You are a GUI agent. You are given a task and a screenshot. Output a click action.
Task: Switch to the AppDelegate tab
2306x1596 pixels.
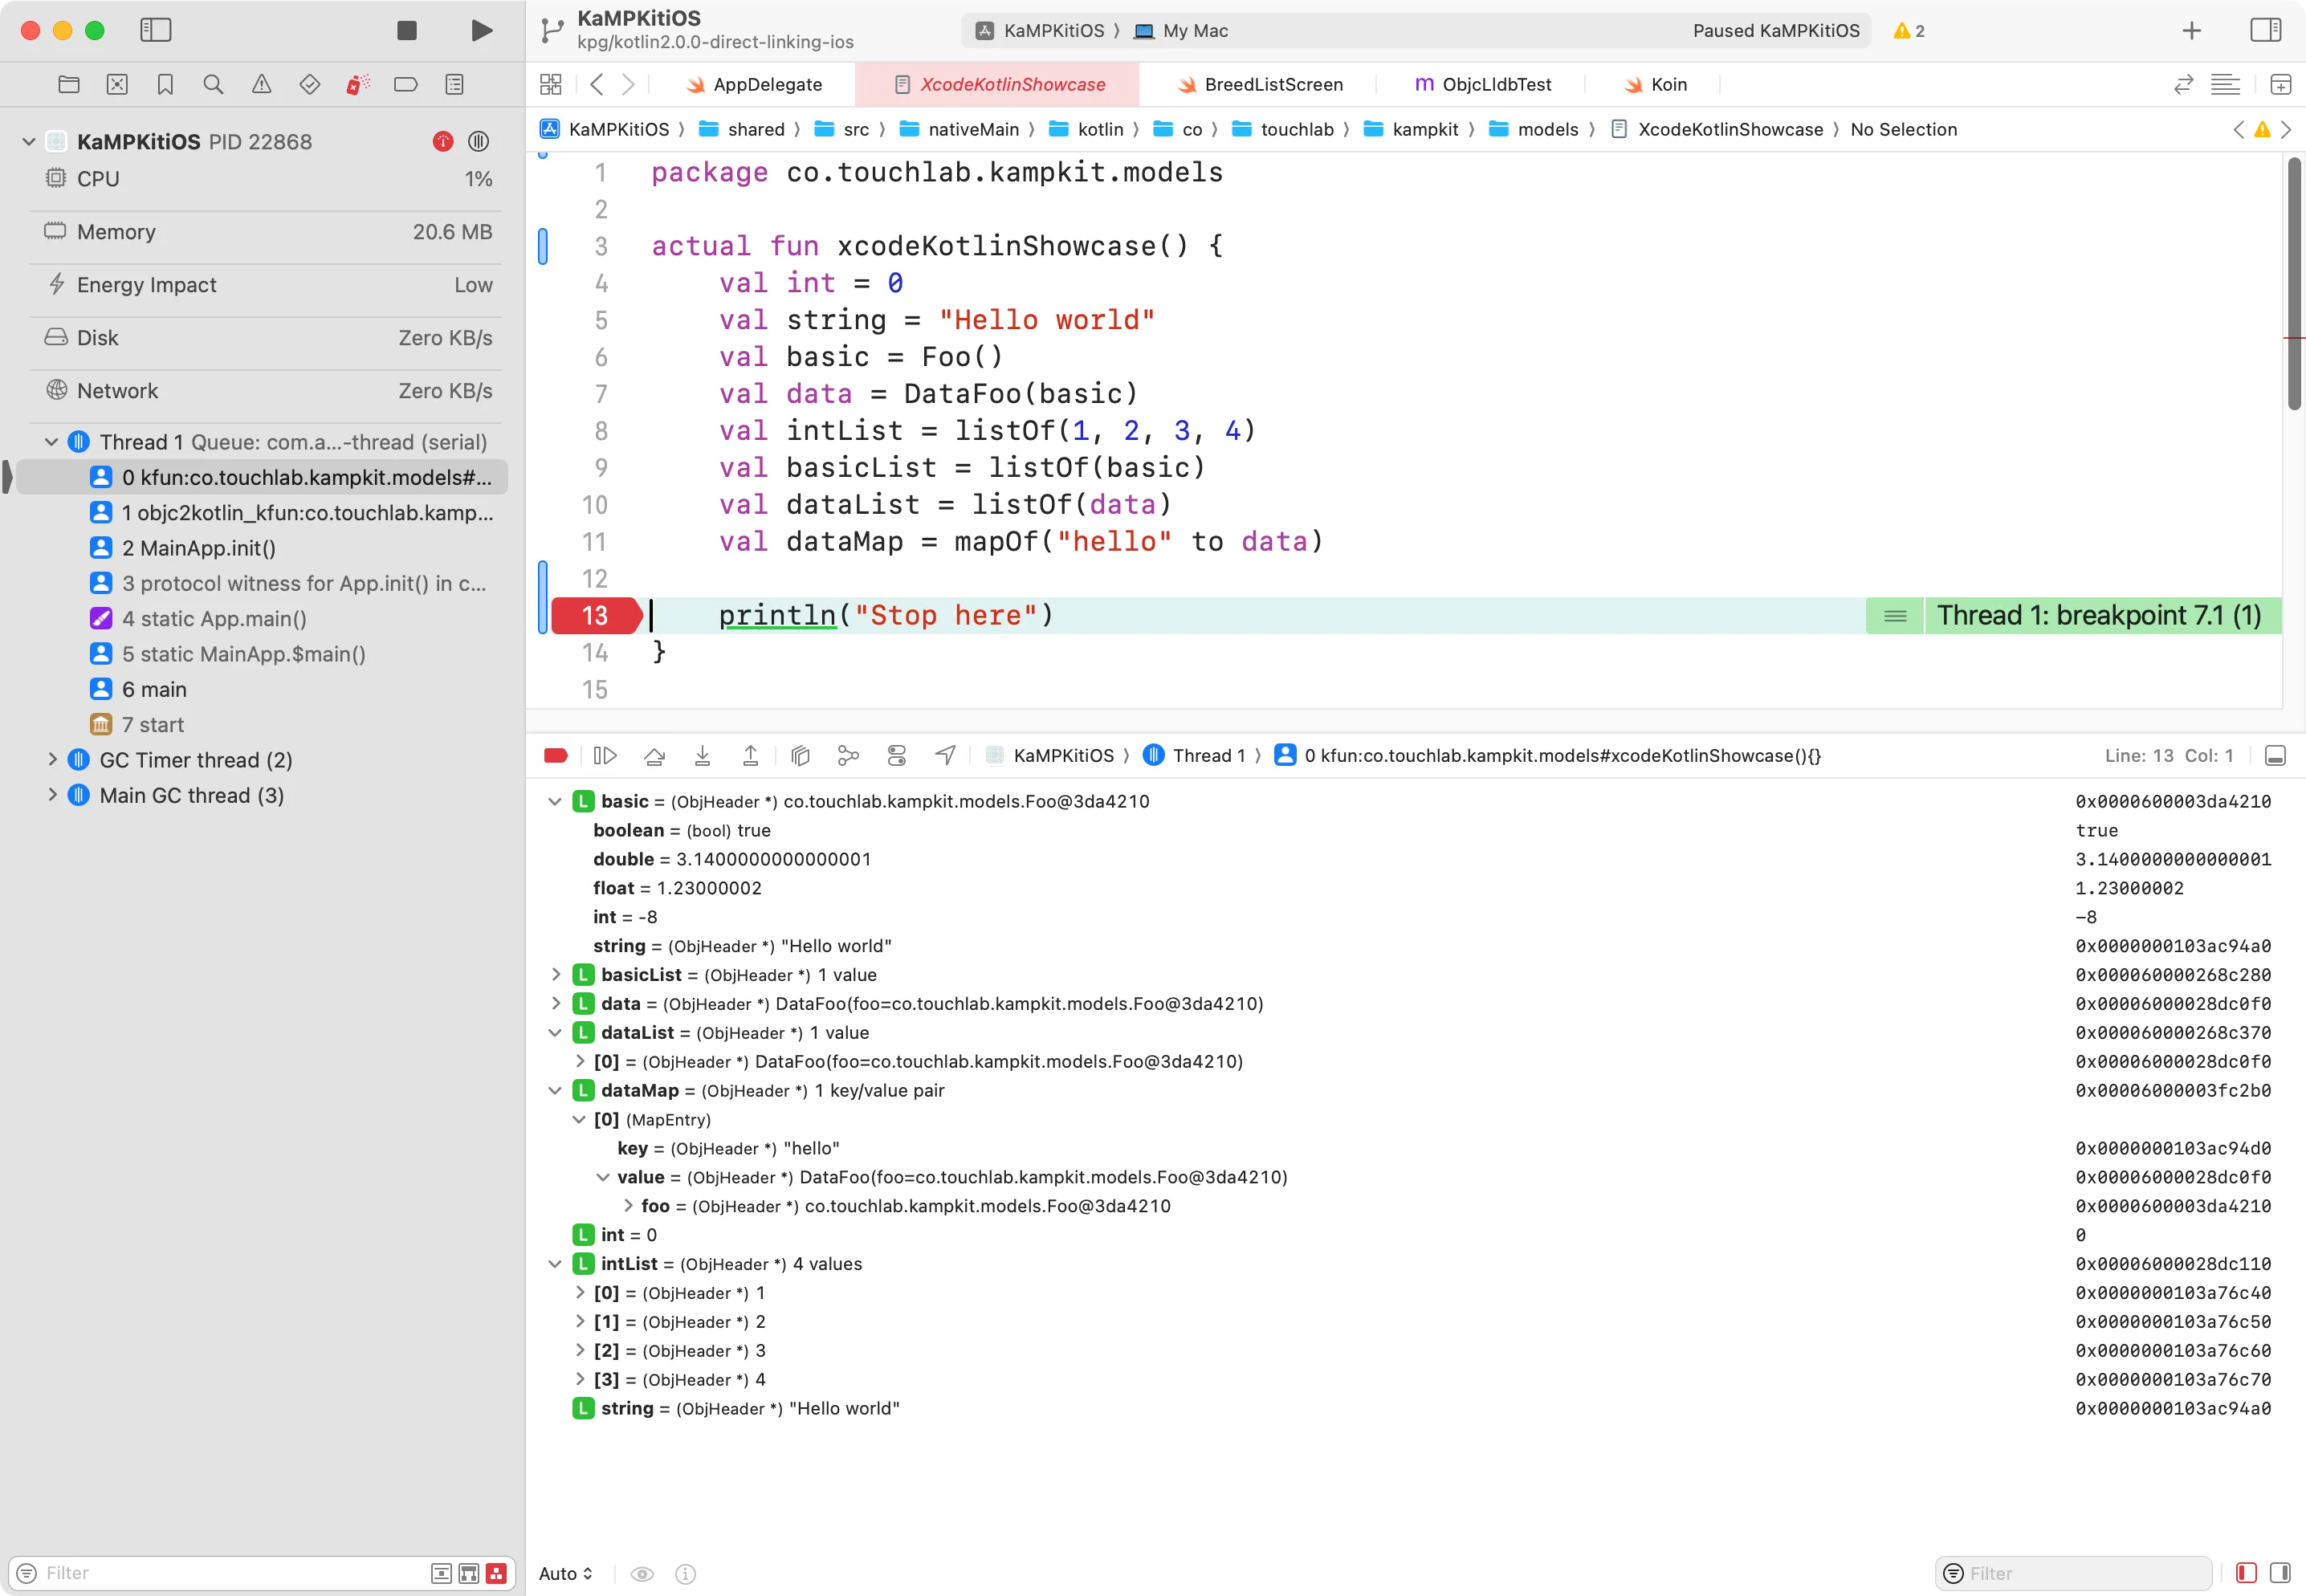[754, 84]
